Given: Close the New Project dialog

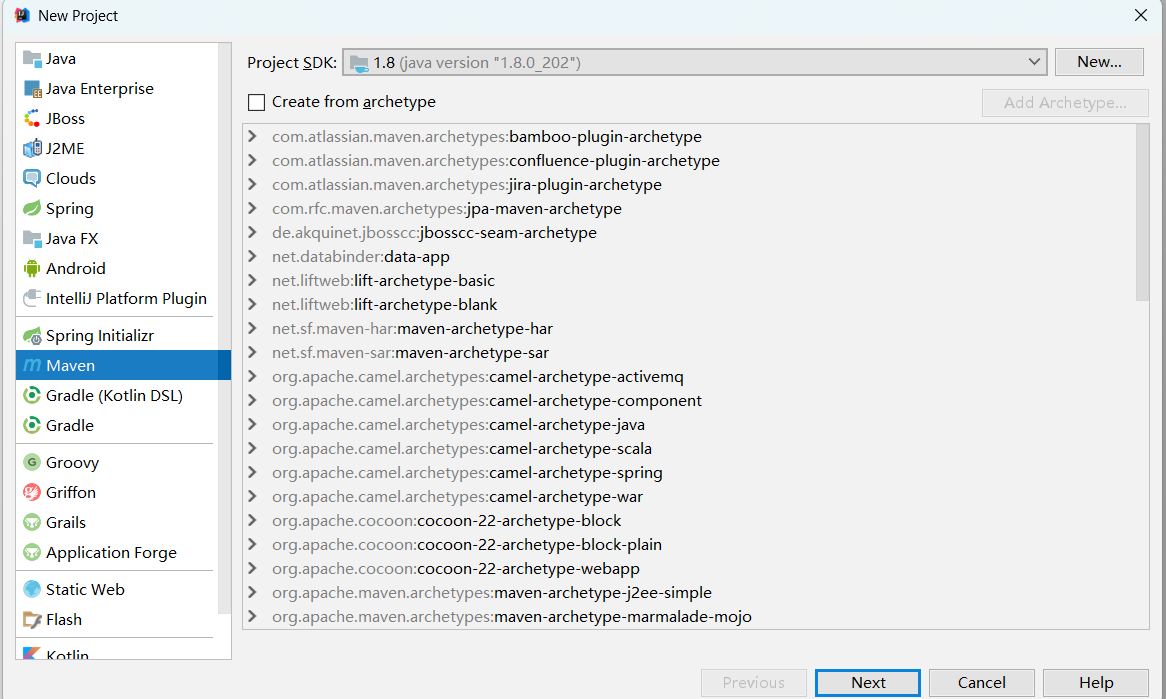Looking at the screenshot, I should click(x=1141, y=15).
